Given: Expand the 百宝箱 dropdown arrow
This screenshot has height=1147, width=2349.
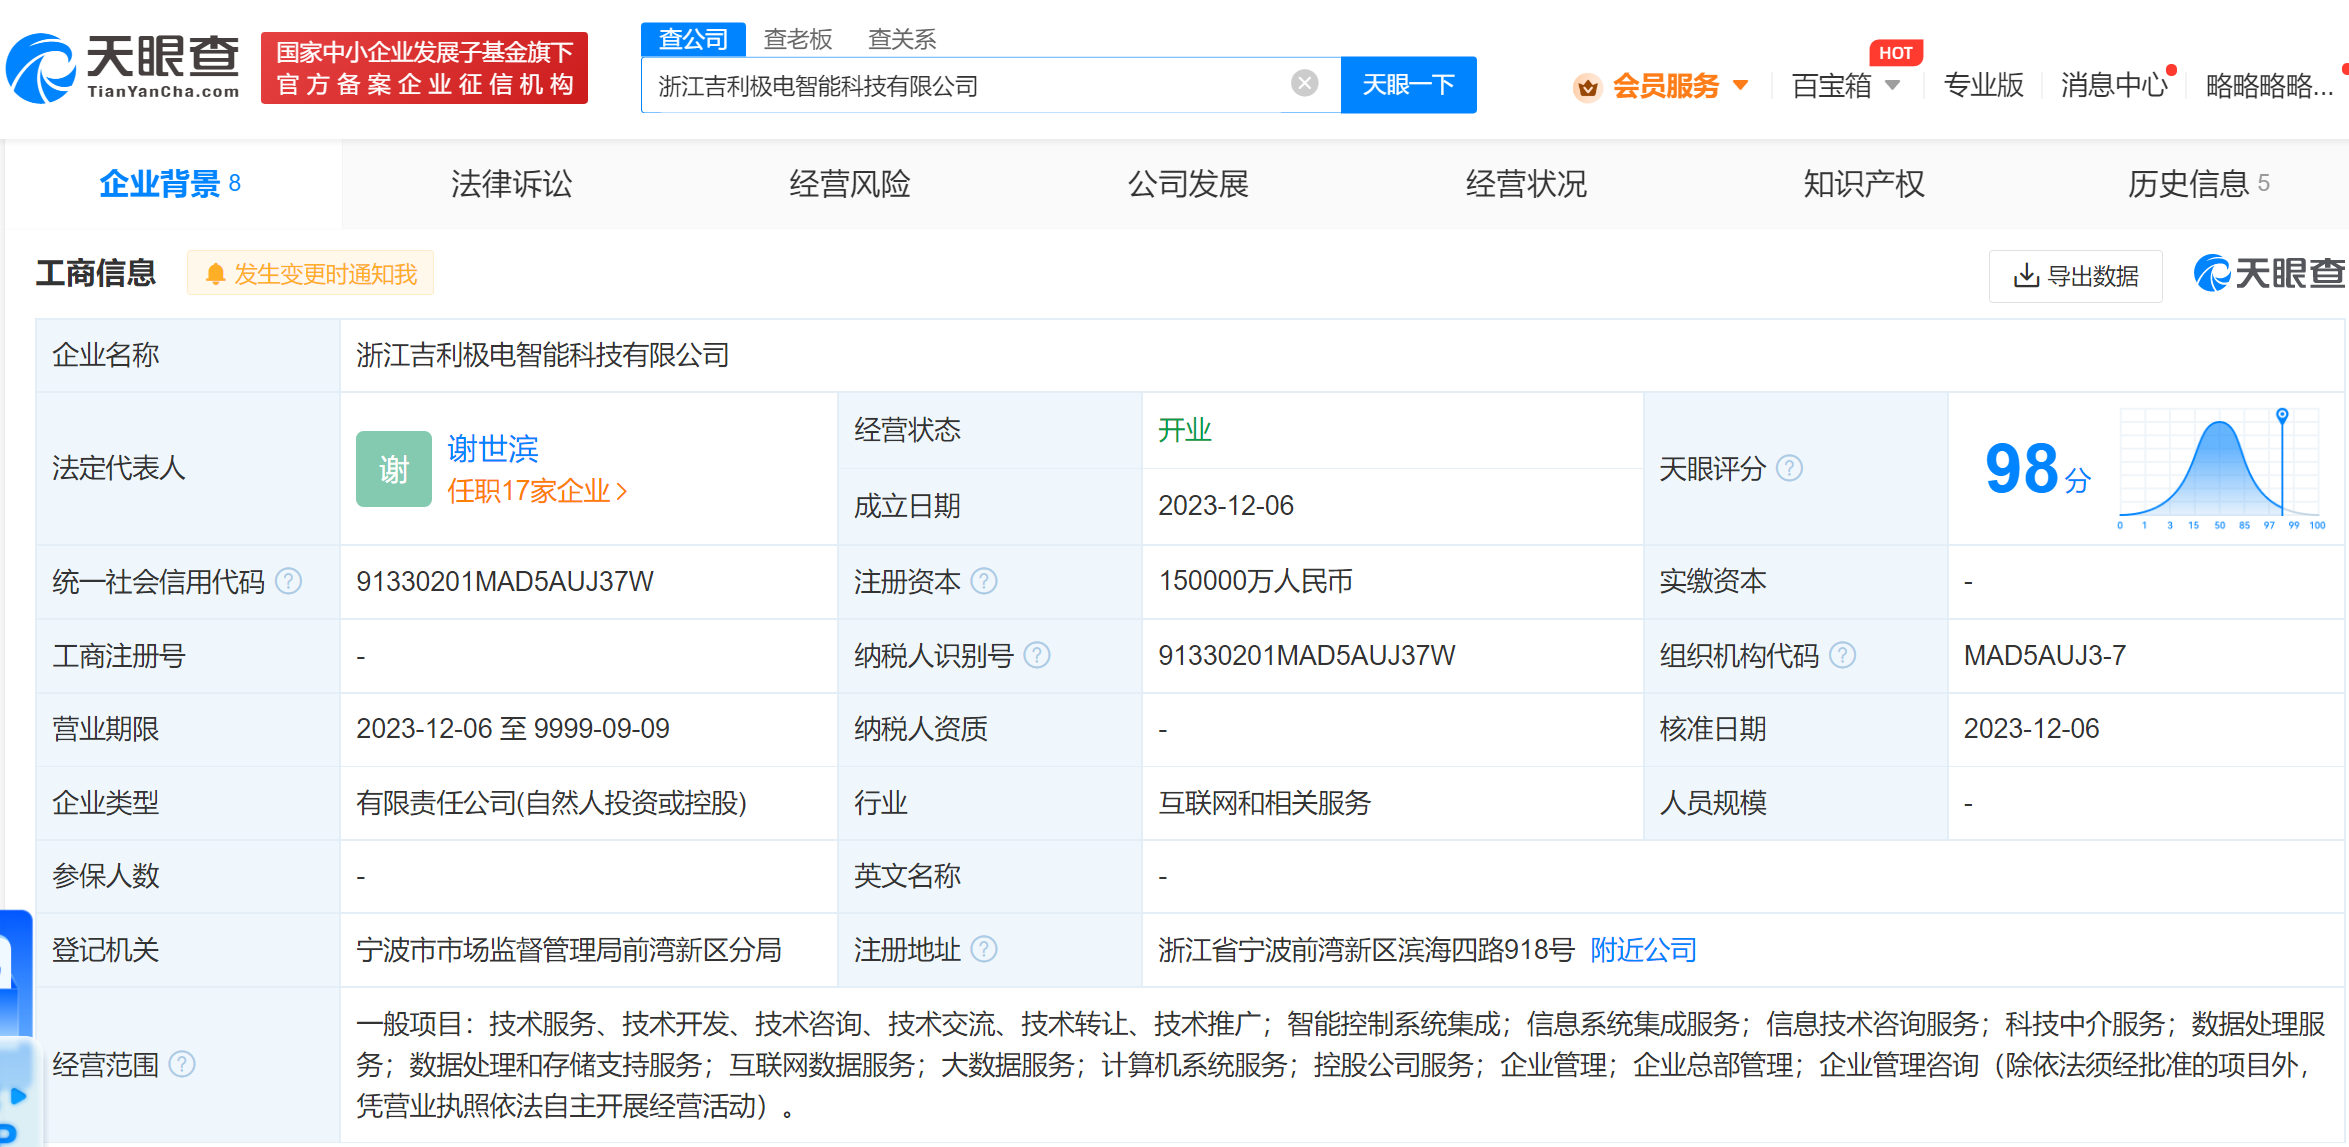Looking at the screenshot, I should [1892, 86].
